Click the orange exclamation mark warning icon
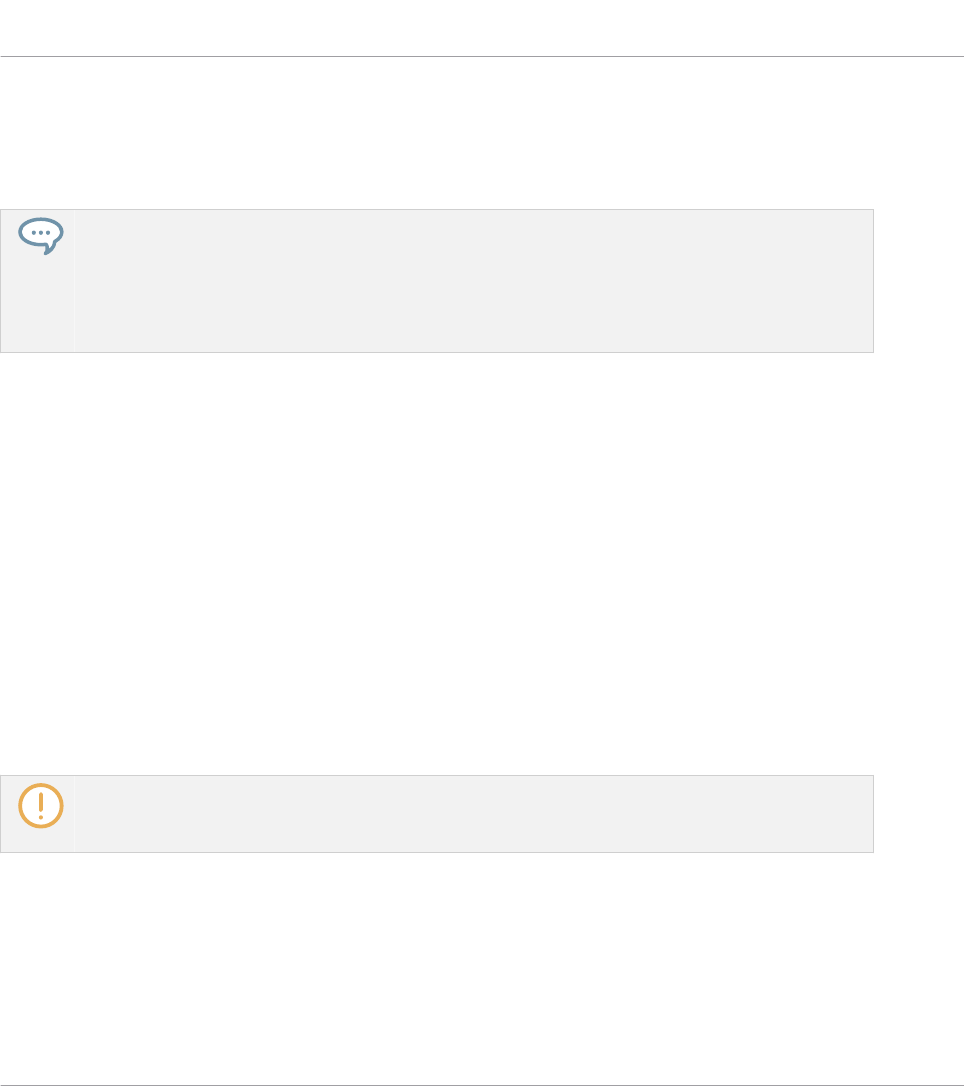The image size is (965, 1086). pos(41,805)
